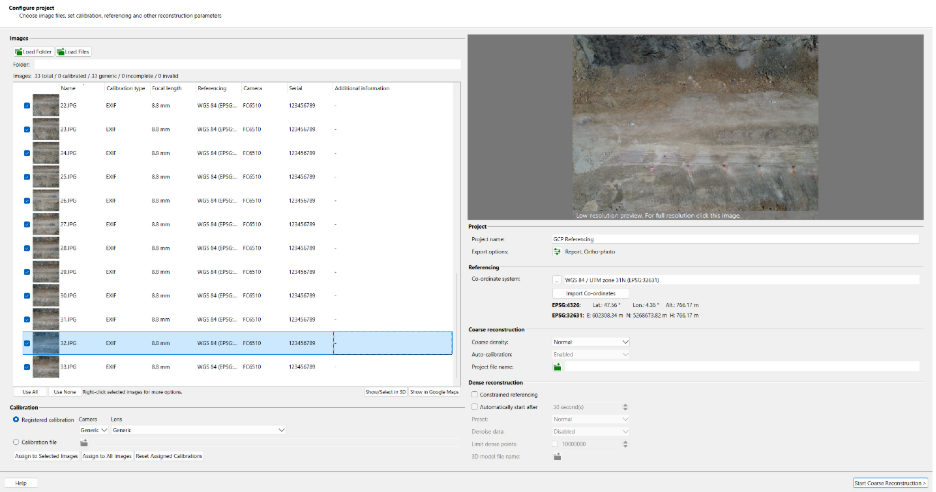This screenshot has width=936, height=492.
Task: Open export options Report, Ortho-photo icon
Action: (557, 252)
